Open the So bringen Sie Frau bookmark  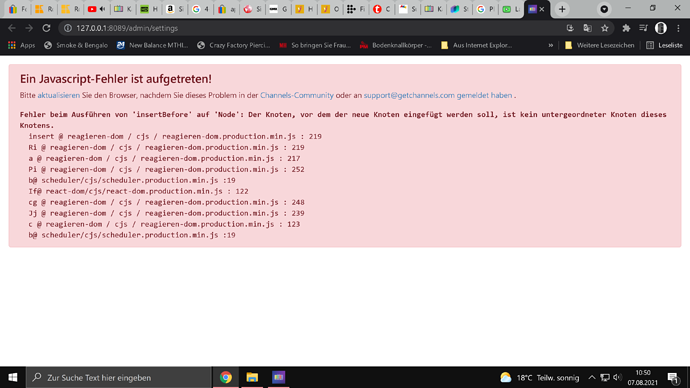[315, 45]
